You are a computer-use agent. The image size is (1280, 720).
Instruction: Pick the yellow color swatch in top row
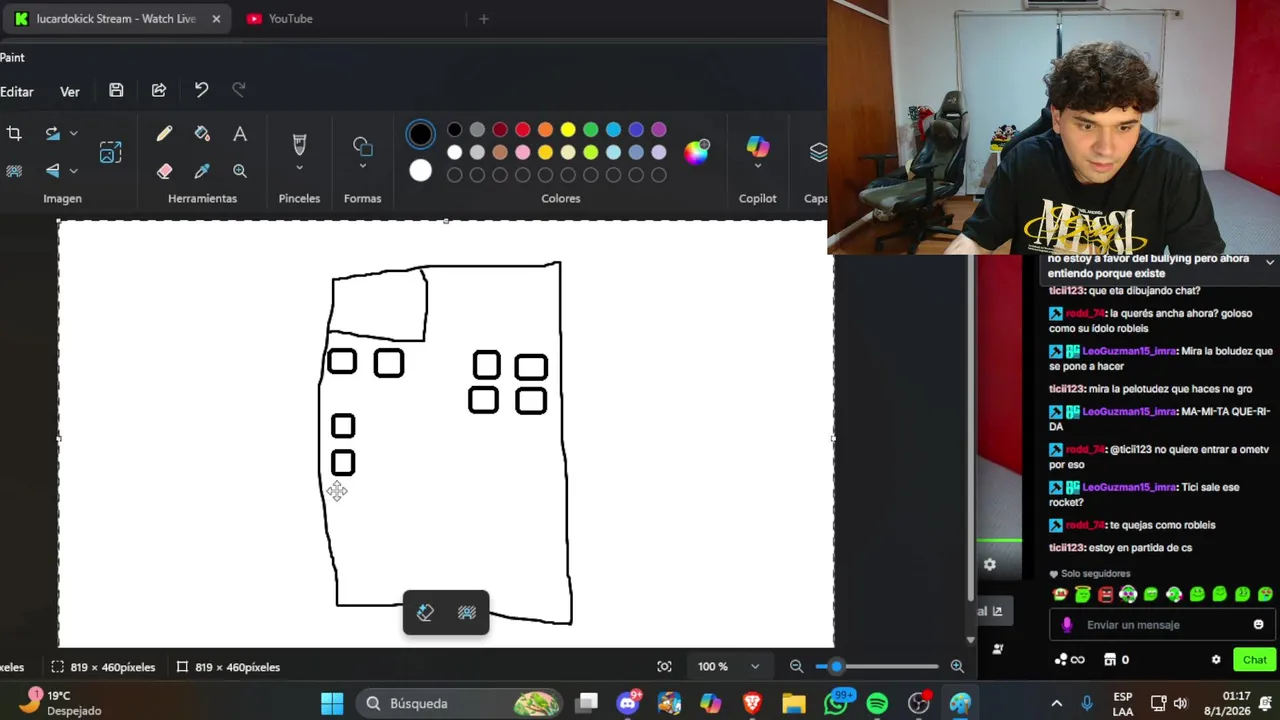(x=568, y=130)
